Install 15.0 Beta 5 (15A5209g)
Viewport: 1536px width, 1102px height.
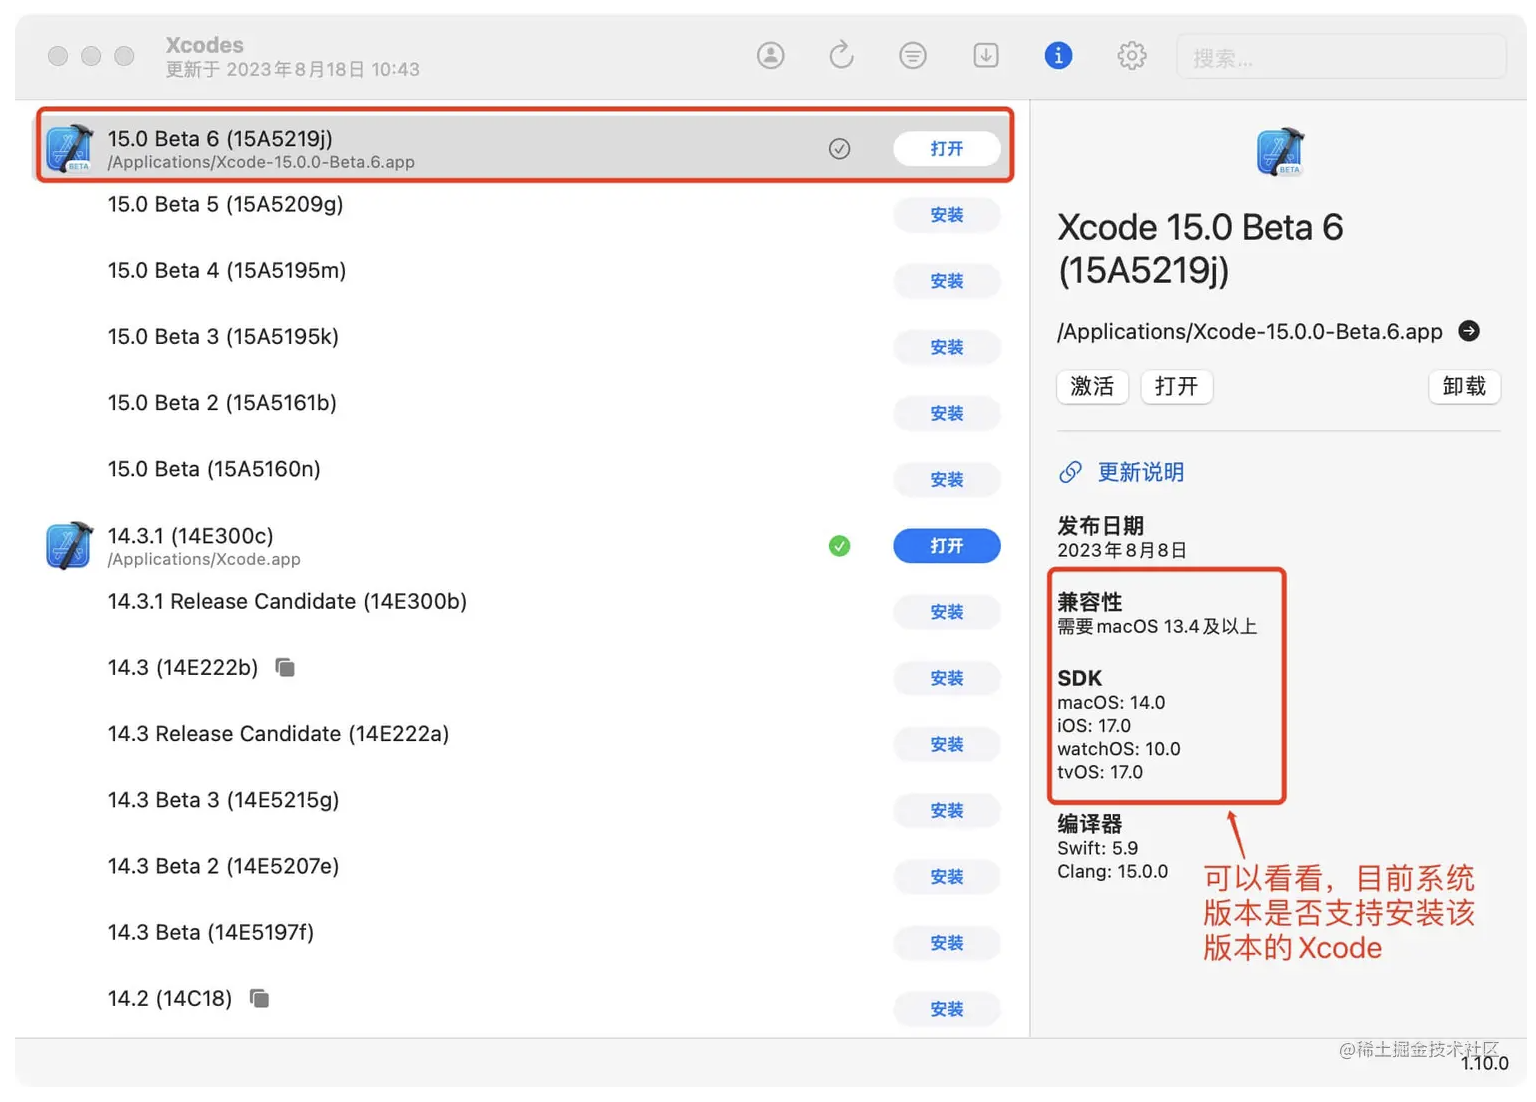coord(946,215)
